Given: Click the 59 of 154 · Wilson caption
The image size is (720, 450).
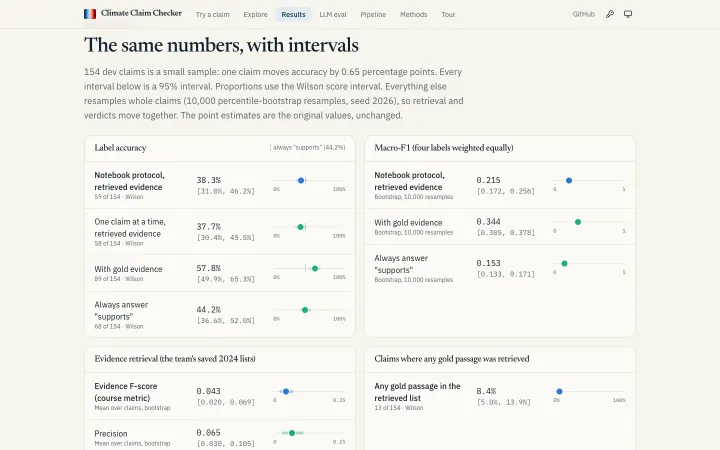Looking at the screenshot, I should click(119, 197).
